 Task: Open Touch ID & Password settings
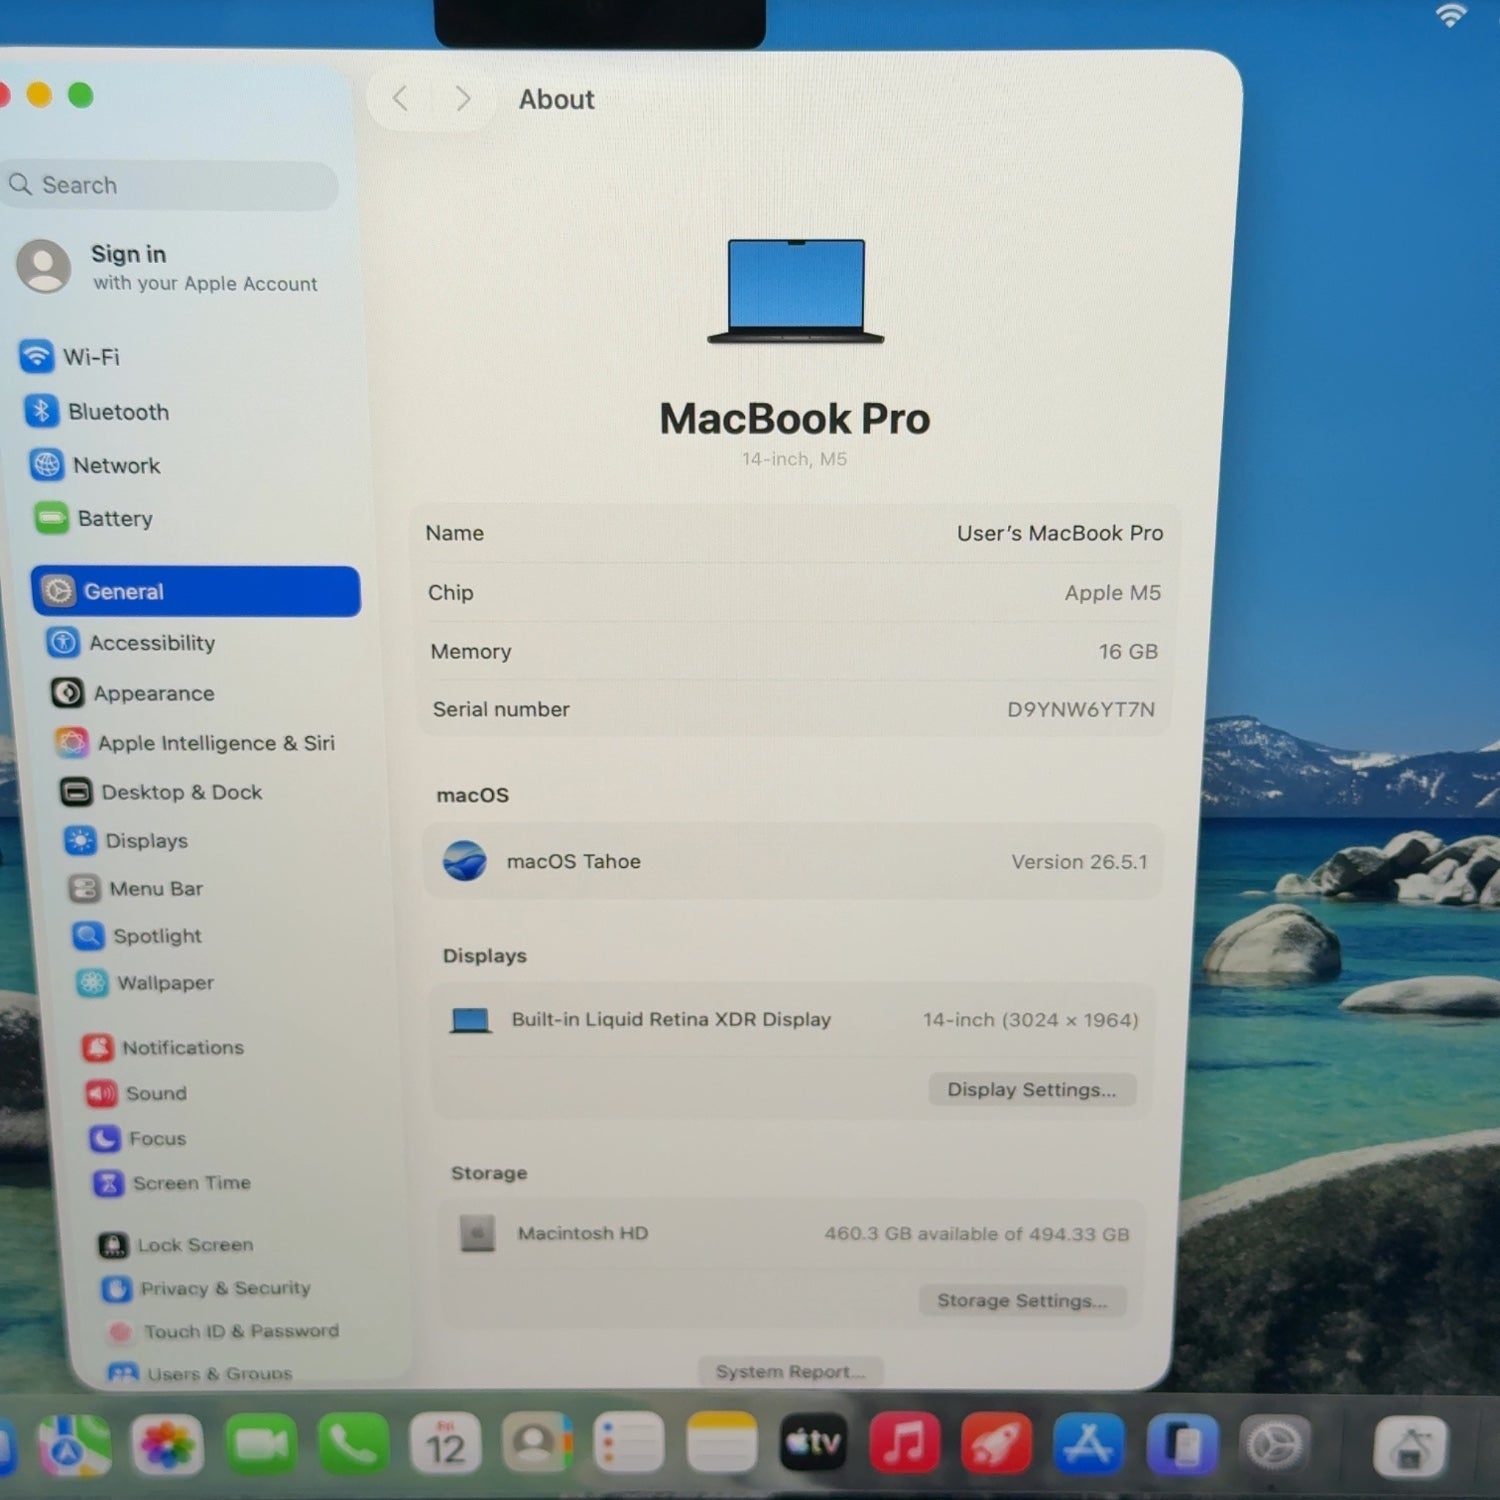coord(223,1331)
